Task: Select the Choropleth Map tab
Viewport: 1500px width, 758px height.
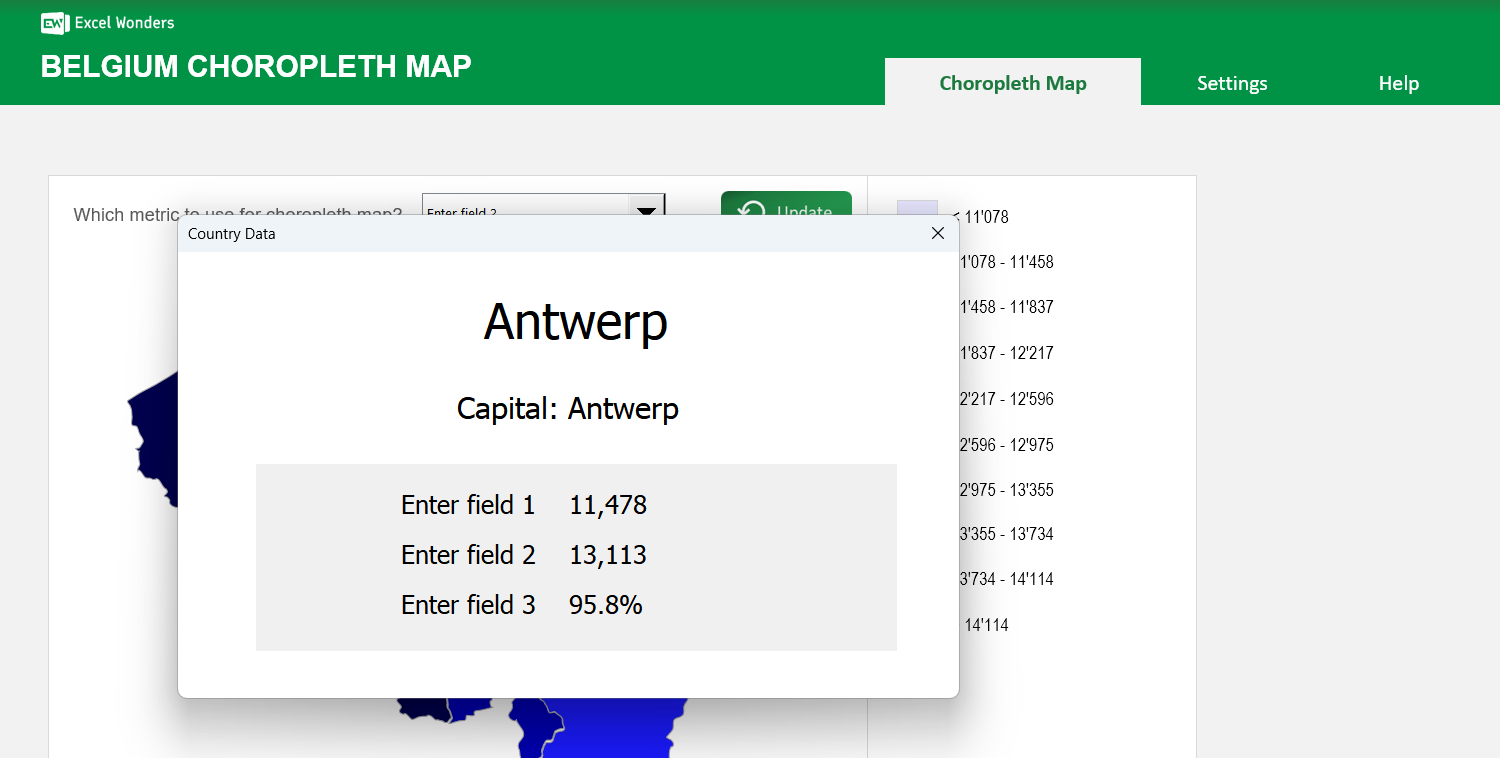Action: point(1012,83)
